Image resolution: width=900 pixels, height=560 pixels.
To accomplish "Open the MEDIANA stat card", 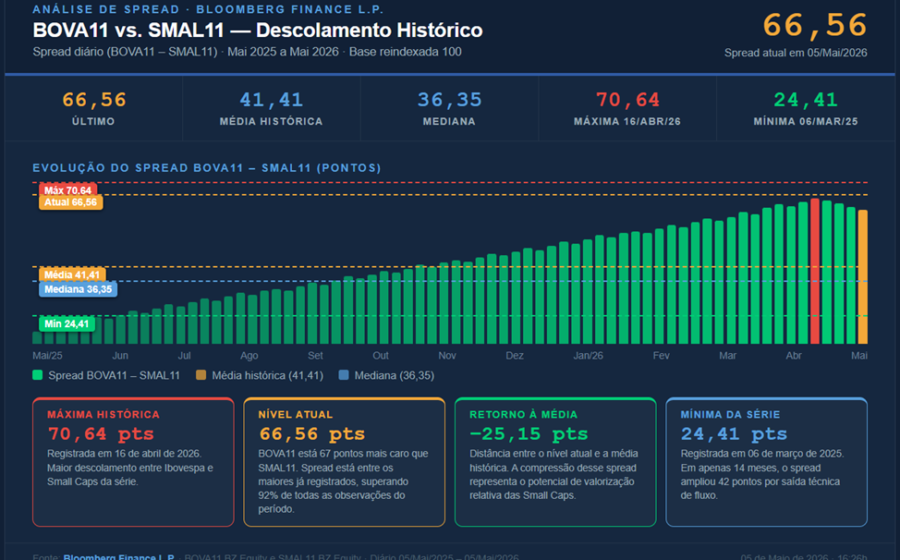I will click(x=449, y=108).
